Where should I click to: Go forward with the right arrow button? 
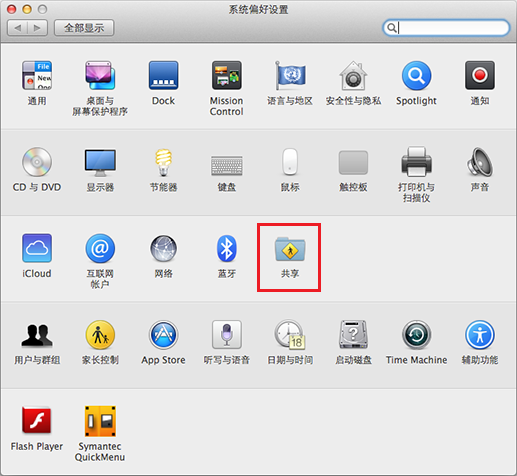(x=37, y=28)
